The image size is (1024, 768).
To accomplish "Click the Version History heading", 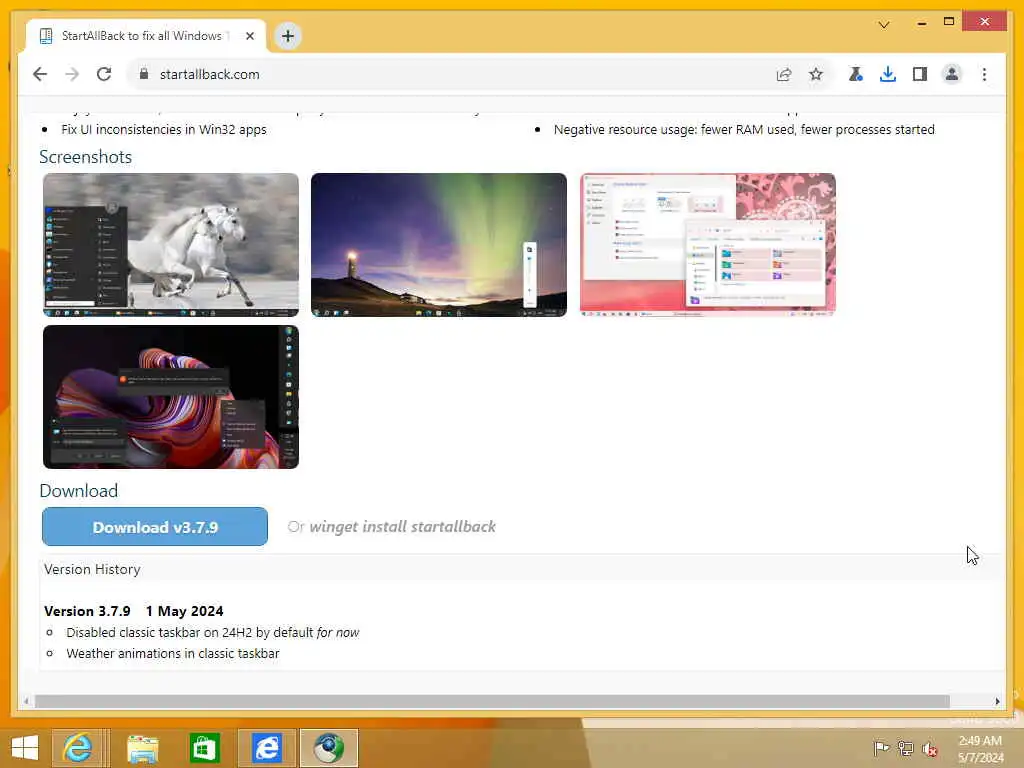I will click(92, 569).
